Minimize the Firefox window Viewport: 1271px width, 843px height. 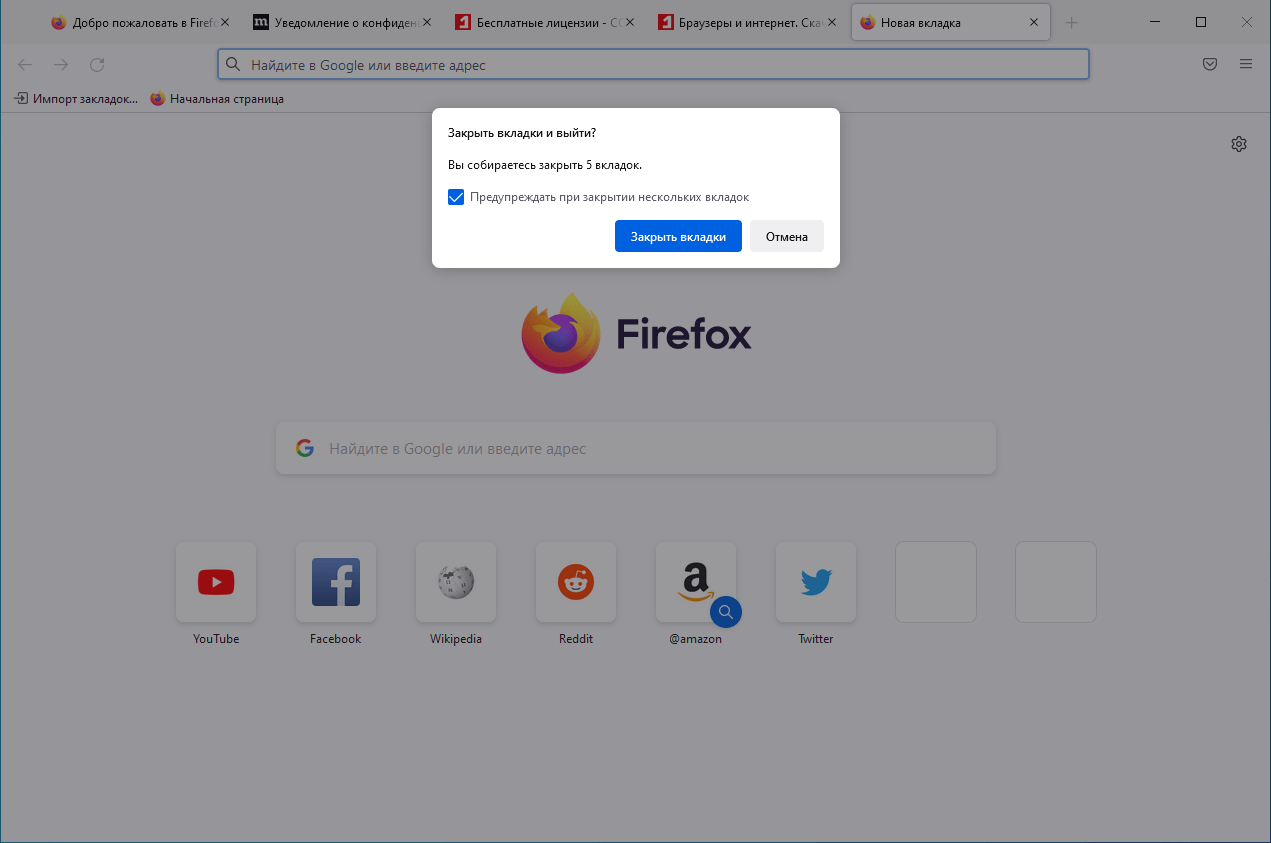click(x=1155, y=22)
